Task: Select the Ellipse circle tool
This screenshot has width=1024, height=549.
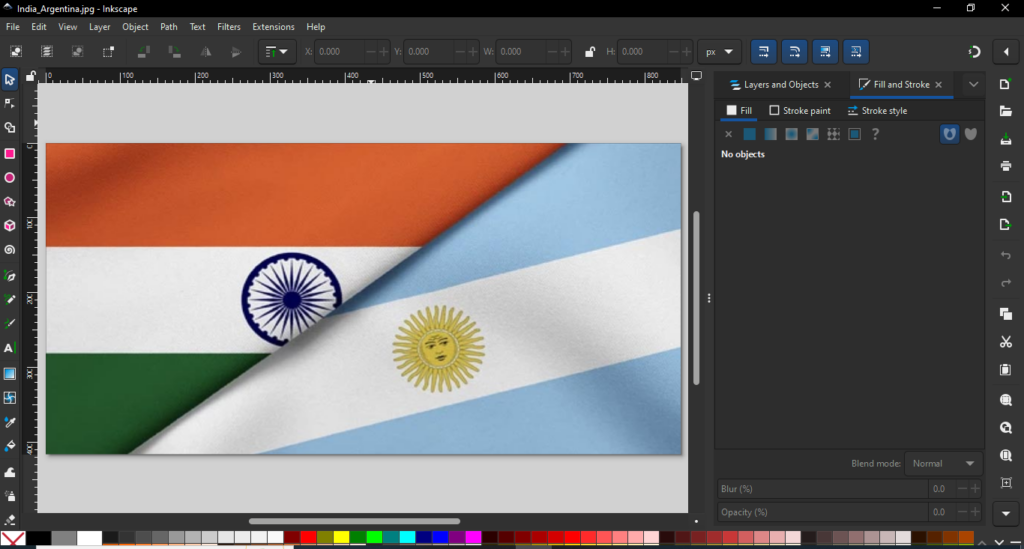Action: pyautogui.click(x=10, y=178)
